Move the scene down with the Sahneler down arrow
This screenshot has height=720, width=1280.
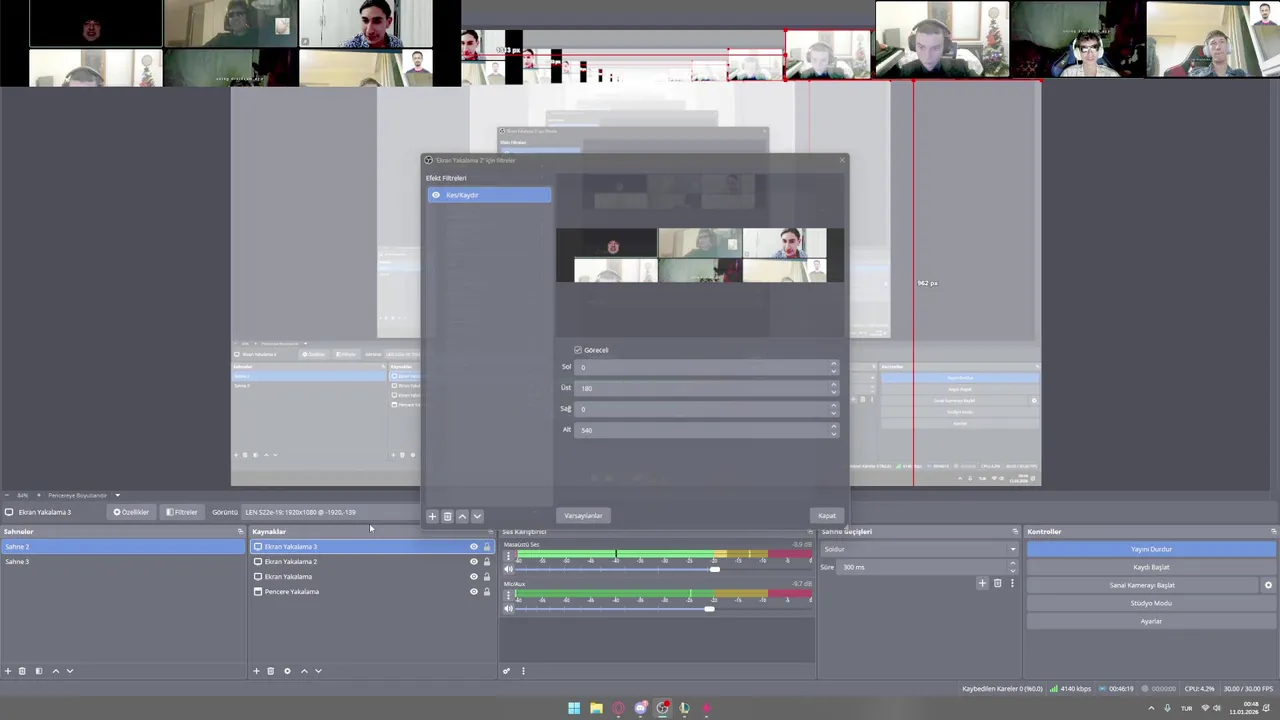tap(69, 671)
